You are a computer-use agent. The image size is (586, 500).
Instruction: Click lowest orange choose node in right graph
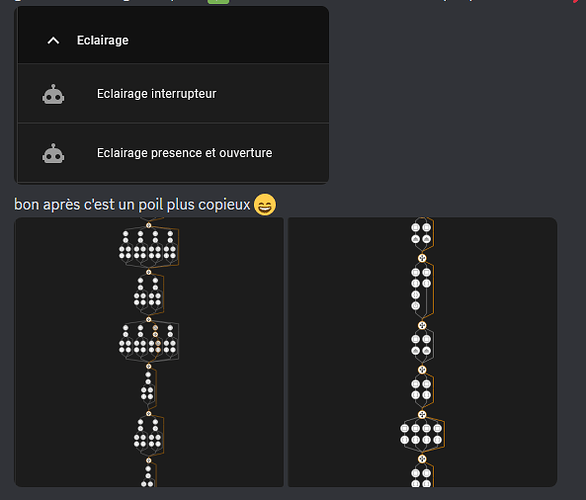pos(422,459)
